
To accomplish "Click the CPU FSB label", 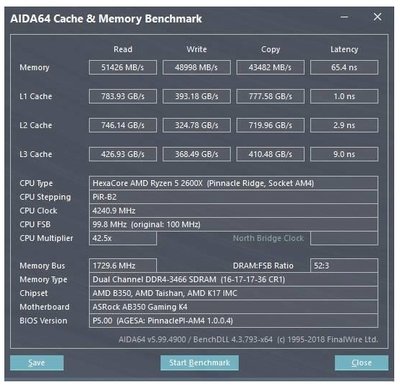I will click(x=35, y=224).
